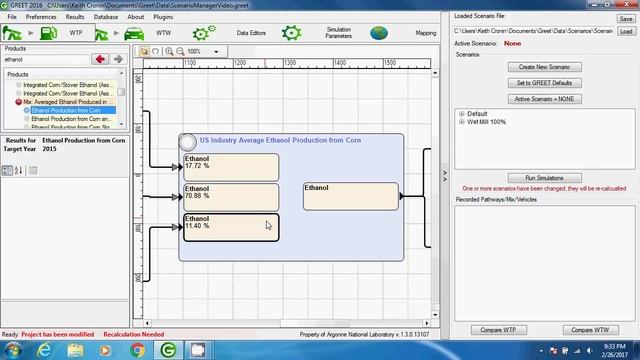
Task: Open the Preferences menu
Action: 41,17
